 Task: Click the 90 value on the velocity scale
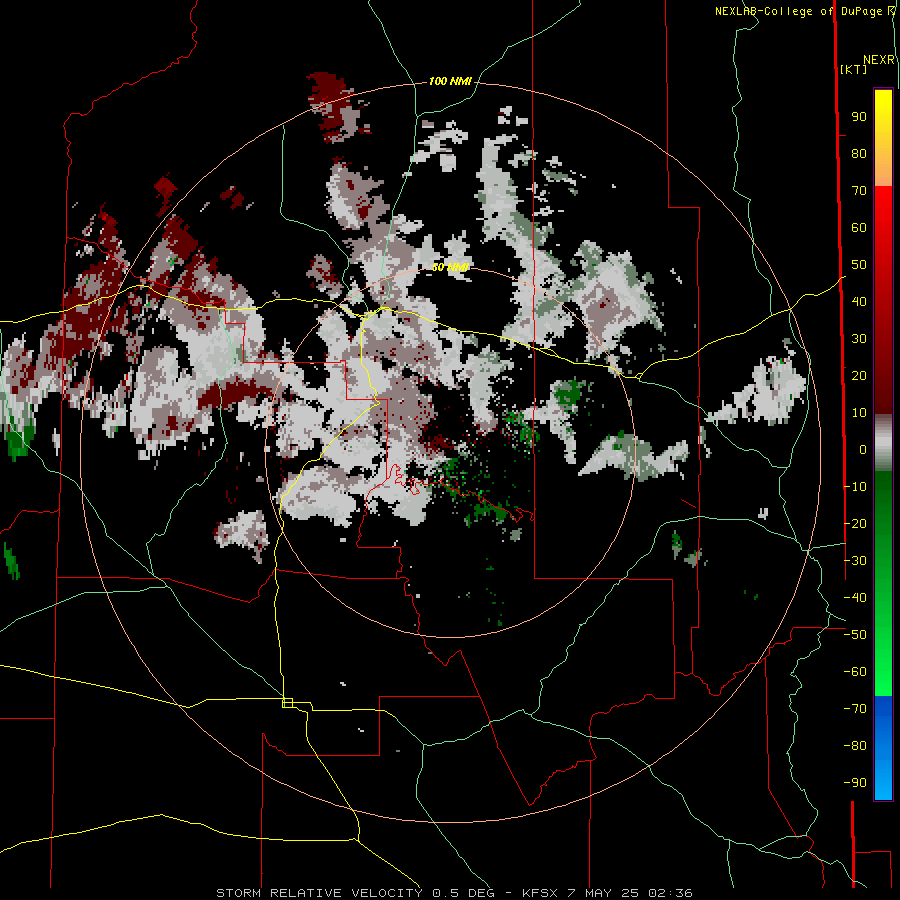pos(859,117)
